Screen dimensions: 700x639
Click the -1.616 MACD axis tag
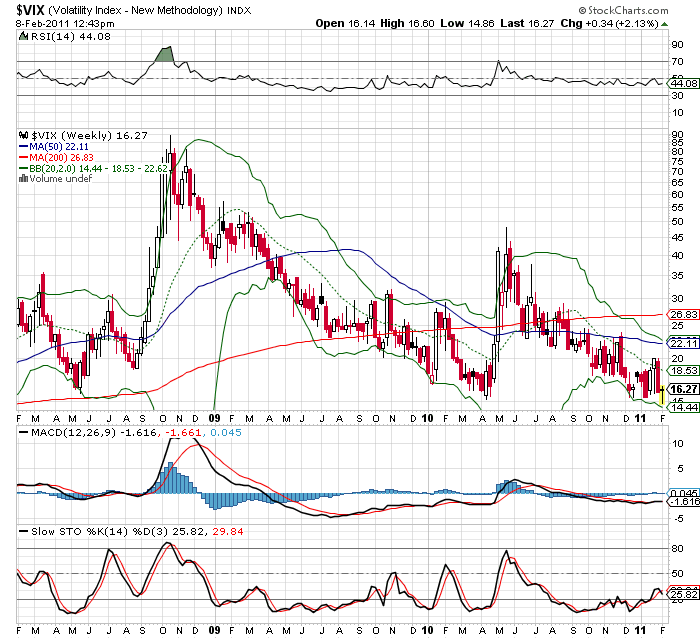coord(684,502)
